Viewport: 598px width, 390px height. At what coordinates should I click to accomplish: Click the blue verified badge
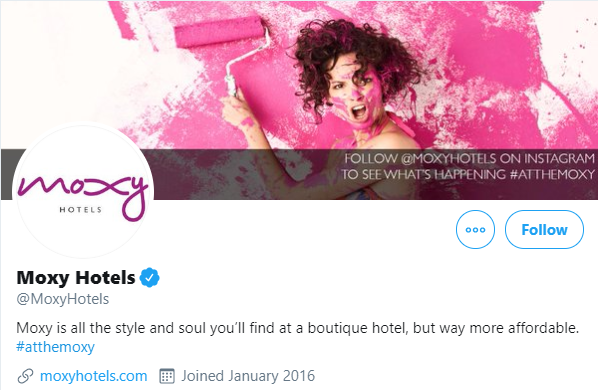tap(150, 277)
